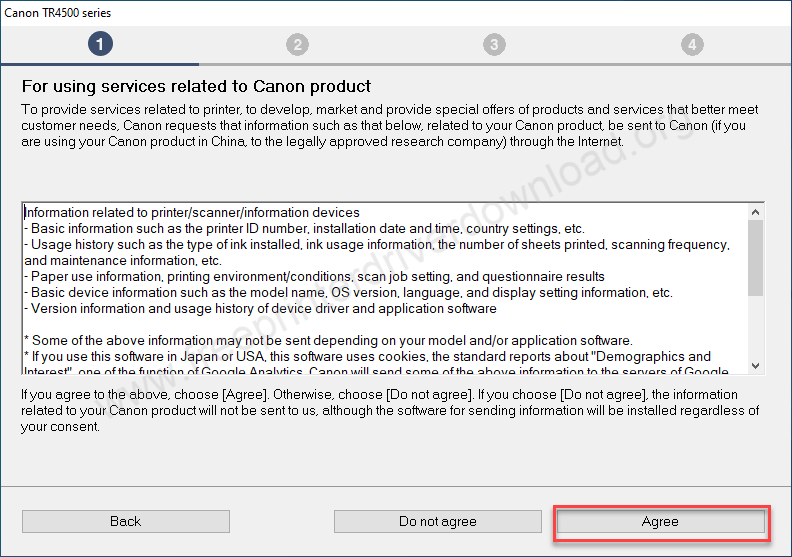Click the 'Canon TR4500 series' window title
Image resolution: width=792 pixels, height=557 pixels.
click(x=58, y=13)
